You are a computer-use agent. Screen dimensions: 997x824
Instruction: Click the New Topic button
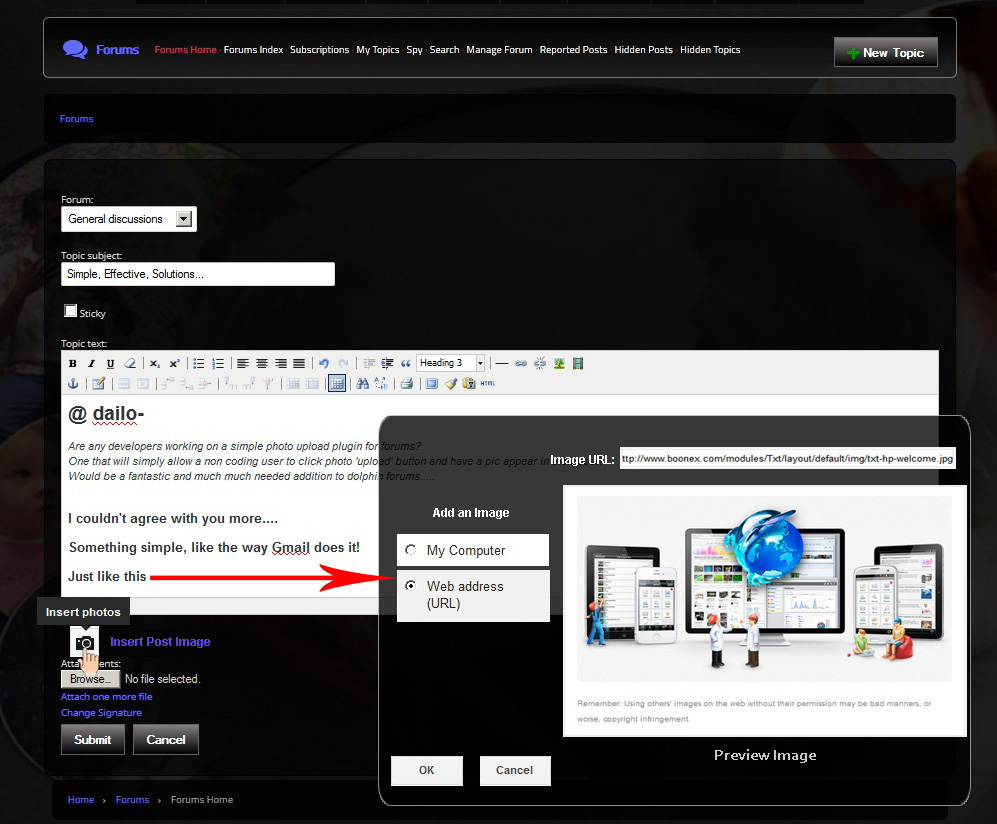[x=885, y=53]
